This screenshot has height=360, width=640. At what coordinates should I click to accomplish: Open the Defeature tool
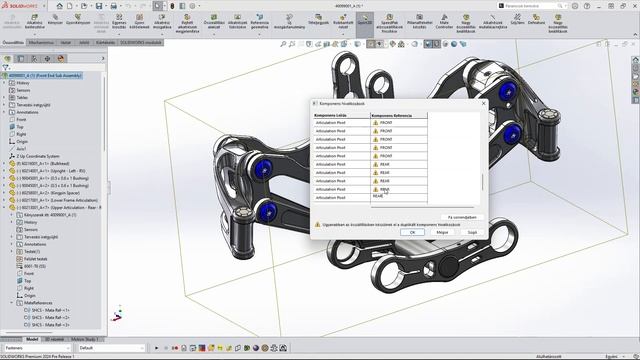coord(536,19)
